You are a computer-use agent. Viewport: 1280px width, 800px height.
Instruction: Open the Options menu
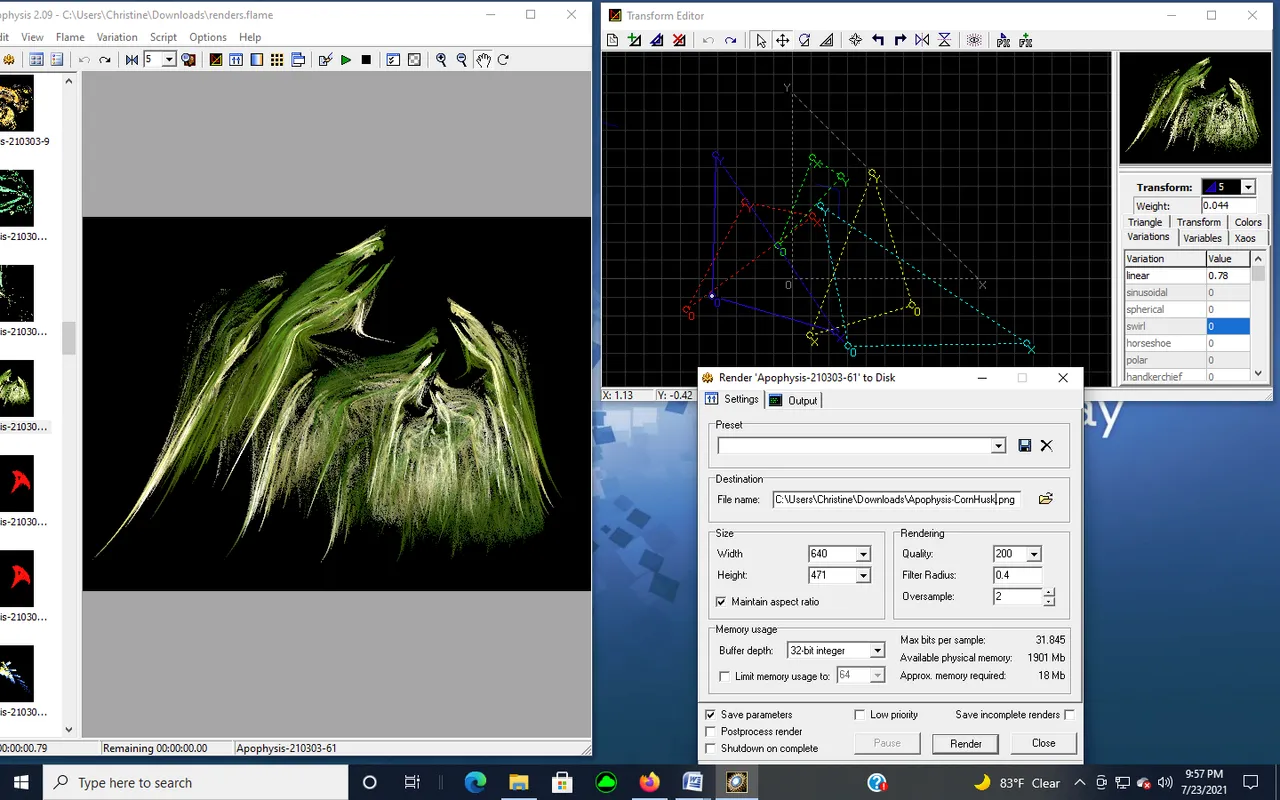point(208,37)
